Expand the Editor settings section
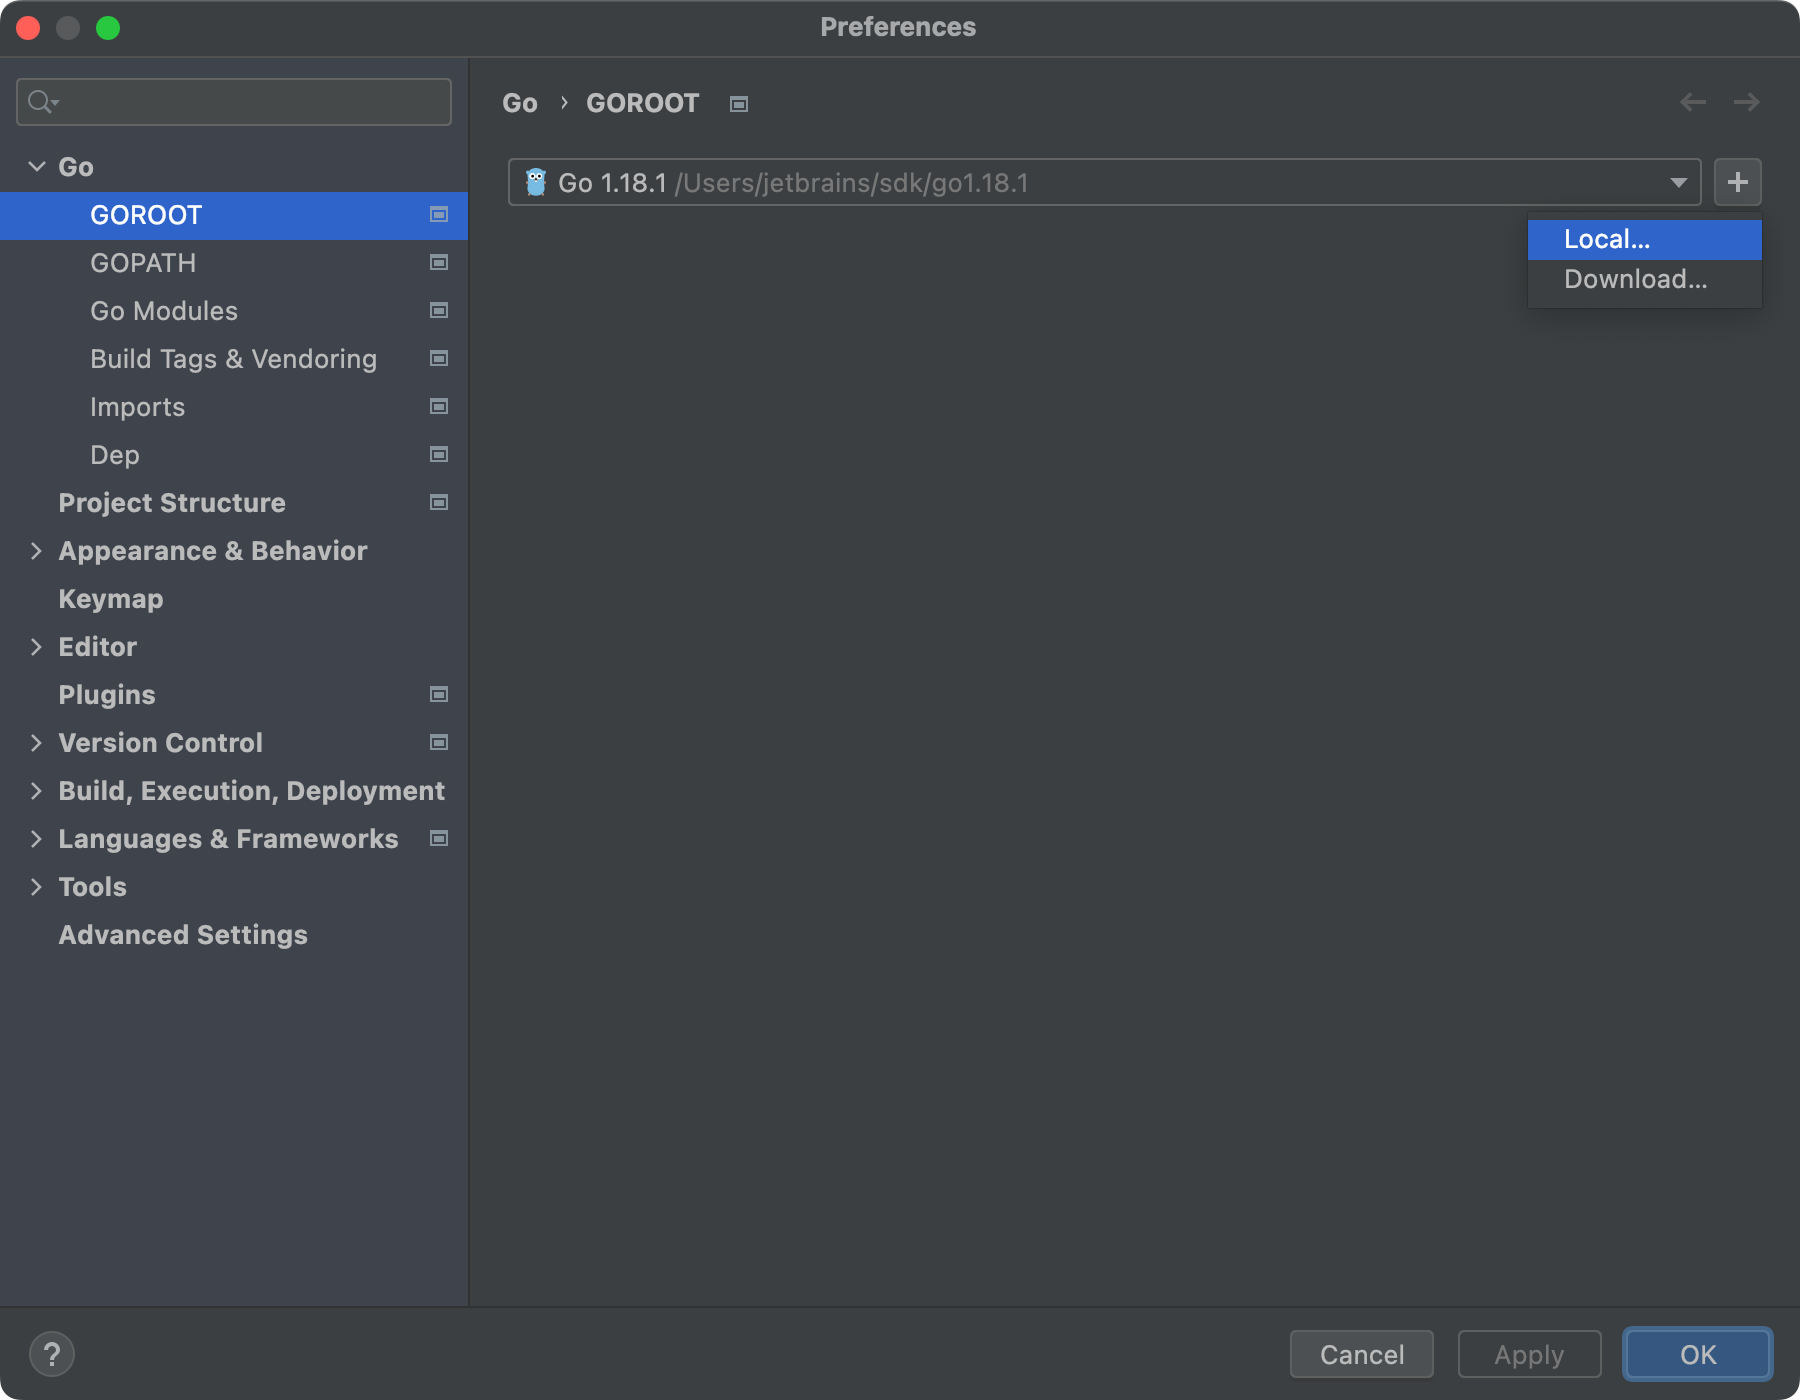This screenshot has width=1800, height=1400. click(37, 647)
